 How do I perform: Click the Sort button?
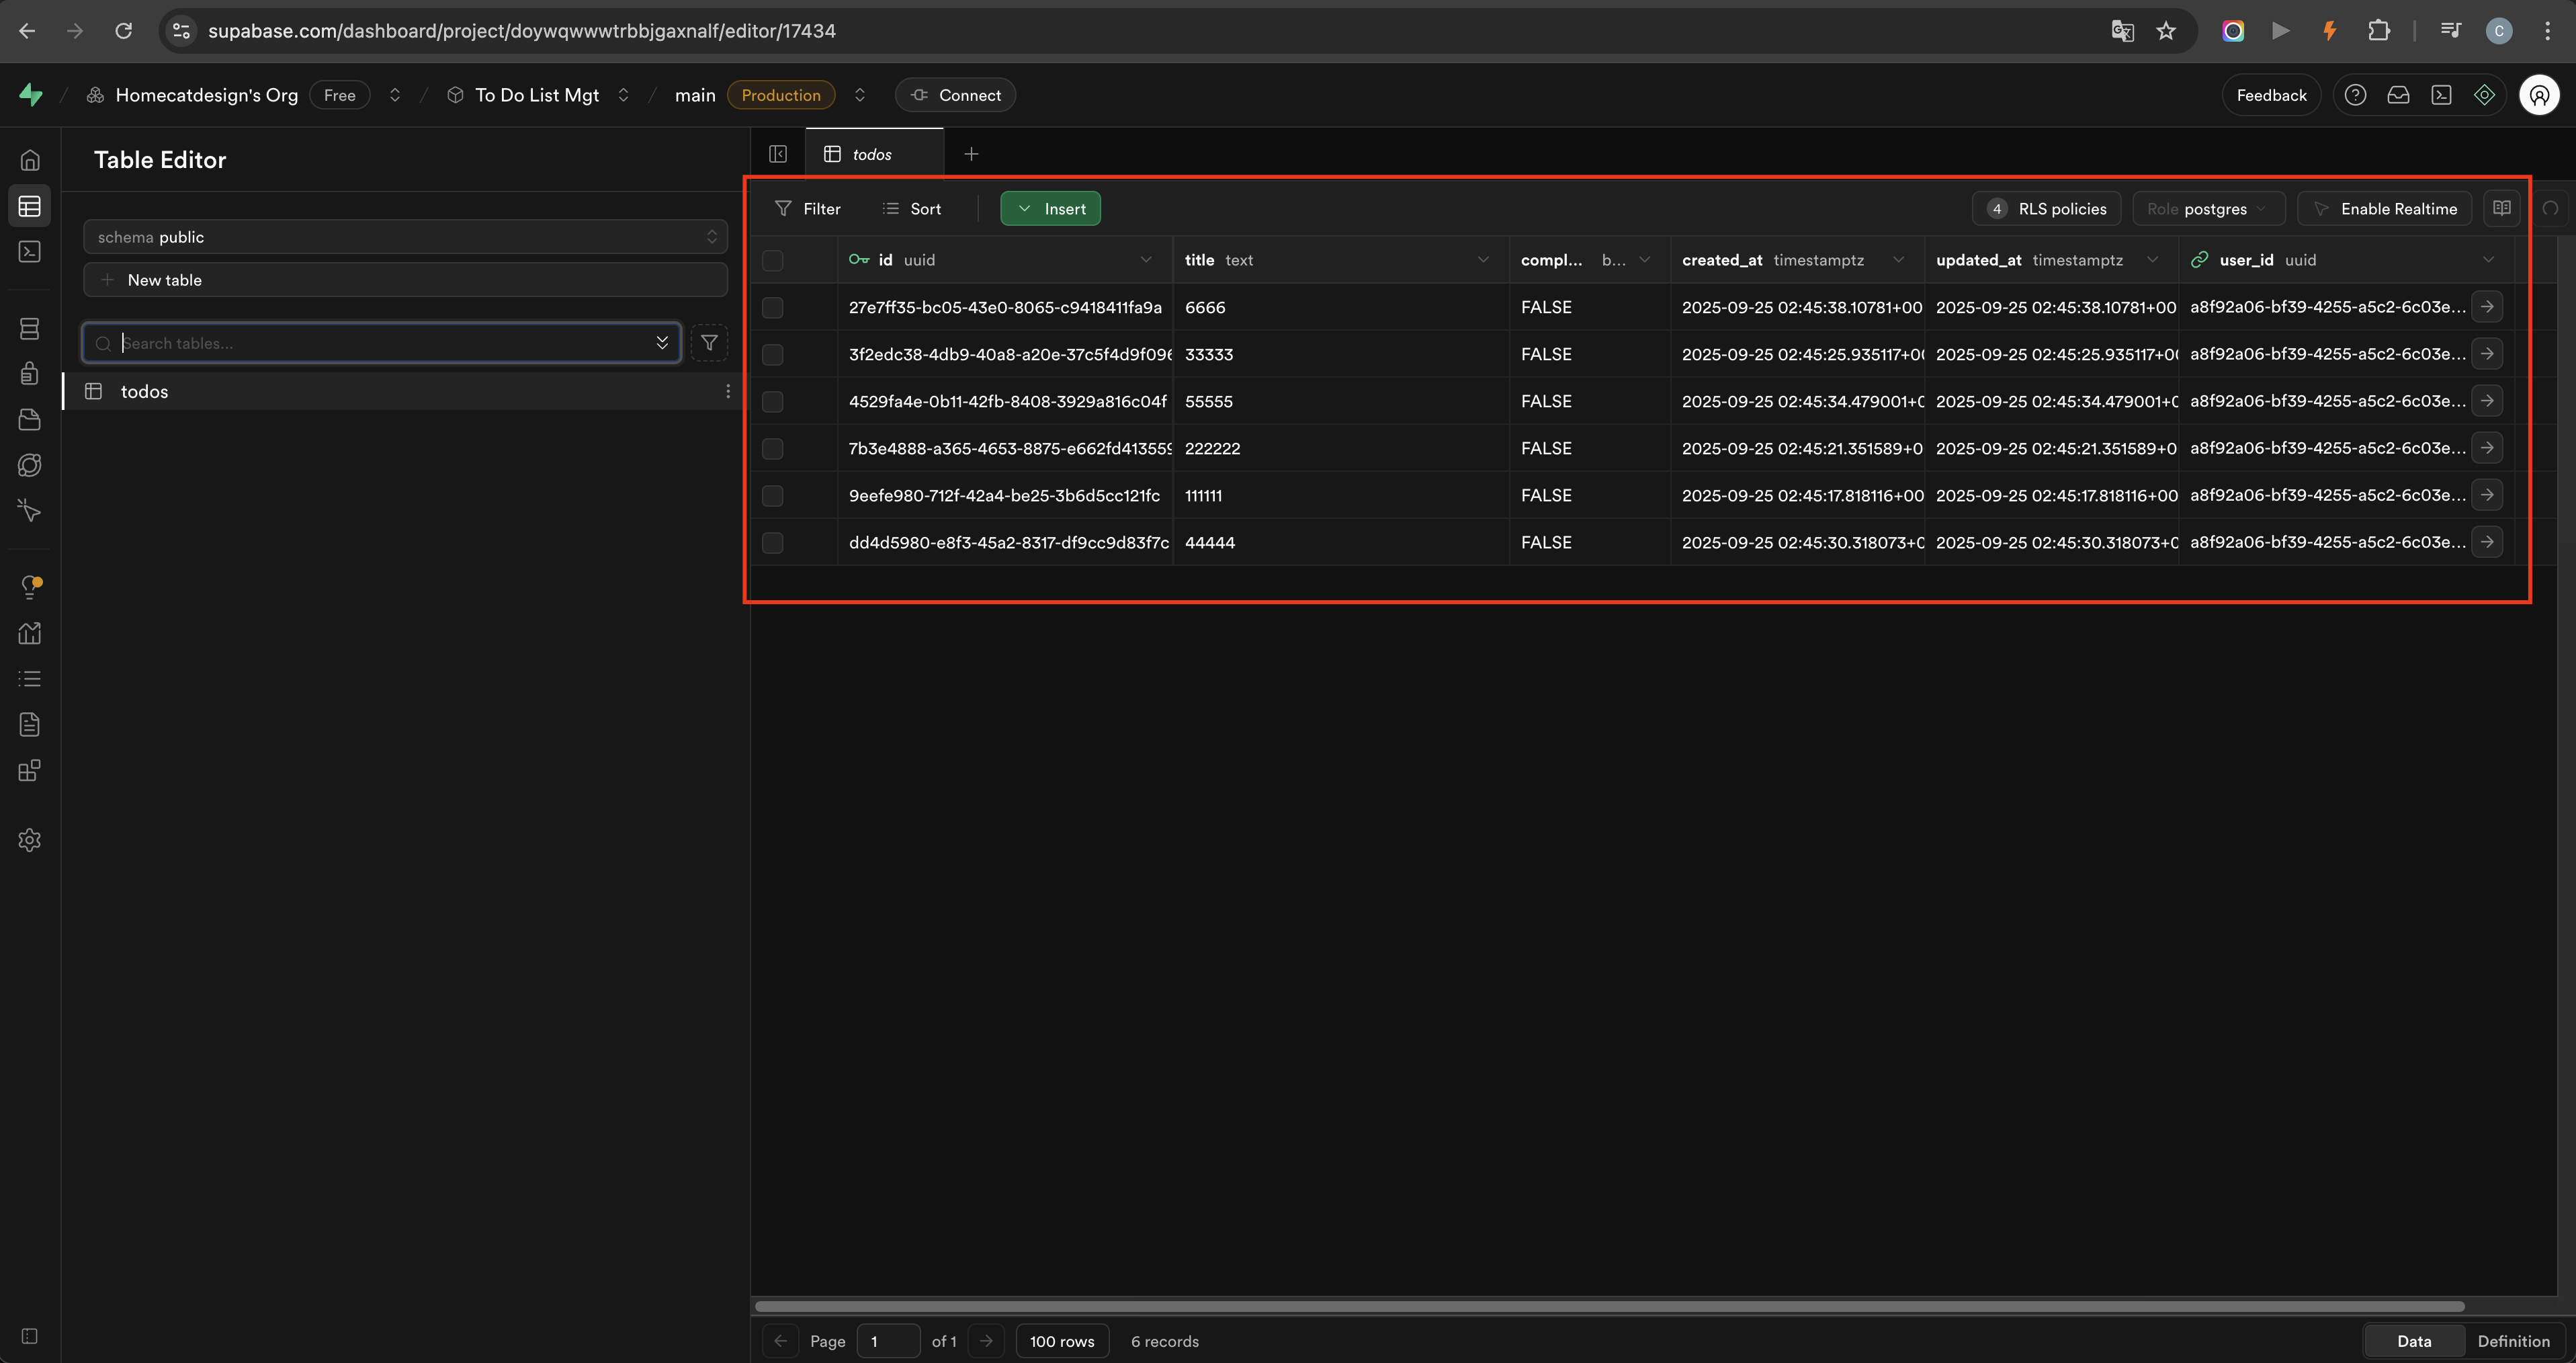coord(912,209)
